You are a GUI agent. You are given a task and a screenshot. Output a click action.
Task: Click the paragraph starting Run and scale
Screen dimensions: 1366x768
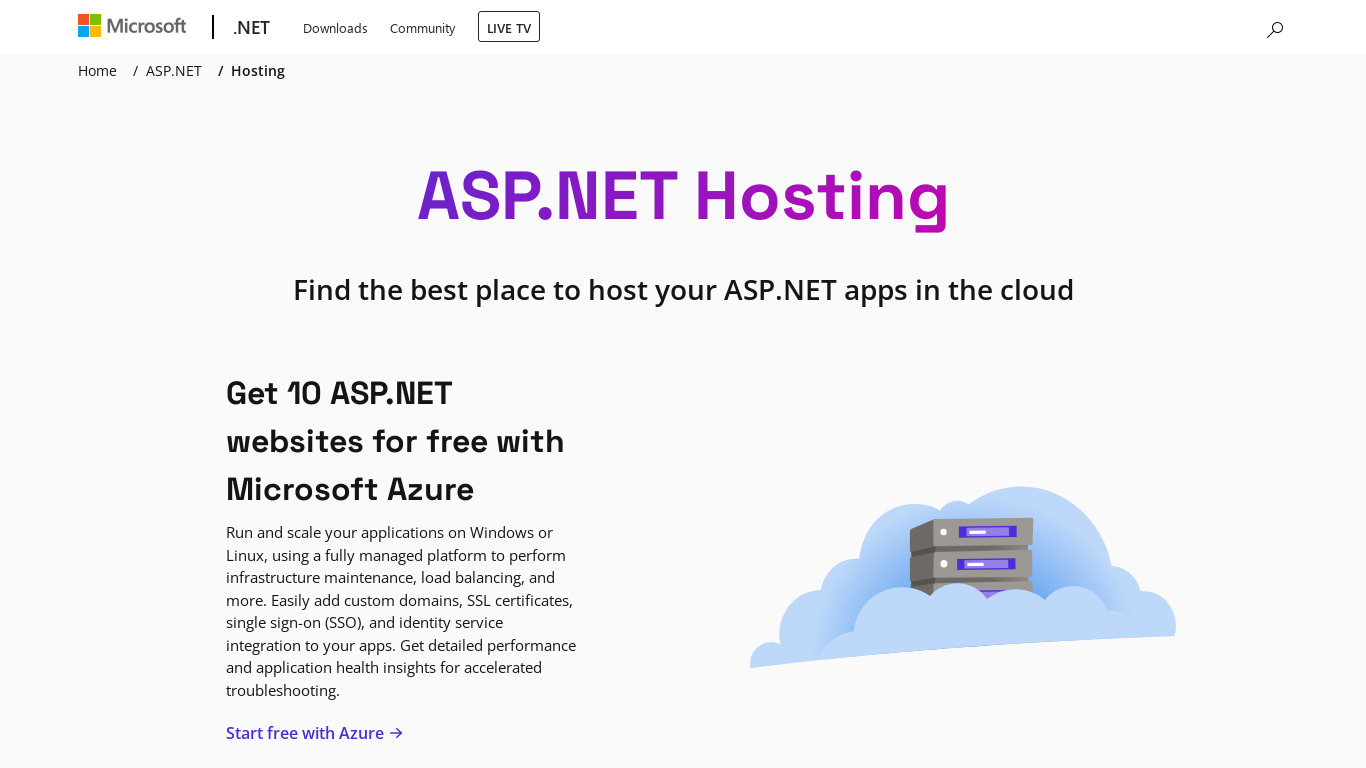tap(401, 611)
